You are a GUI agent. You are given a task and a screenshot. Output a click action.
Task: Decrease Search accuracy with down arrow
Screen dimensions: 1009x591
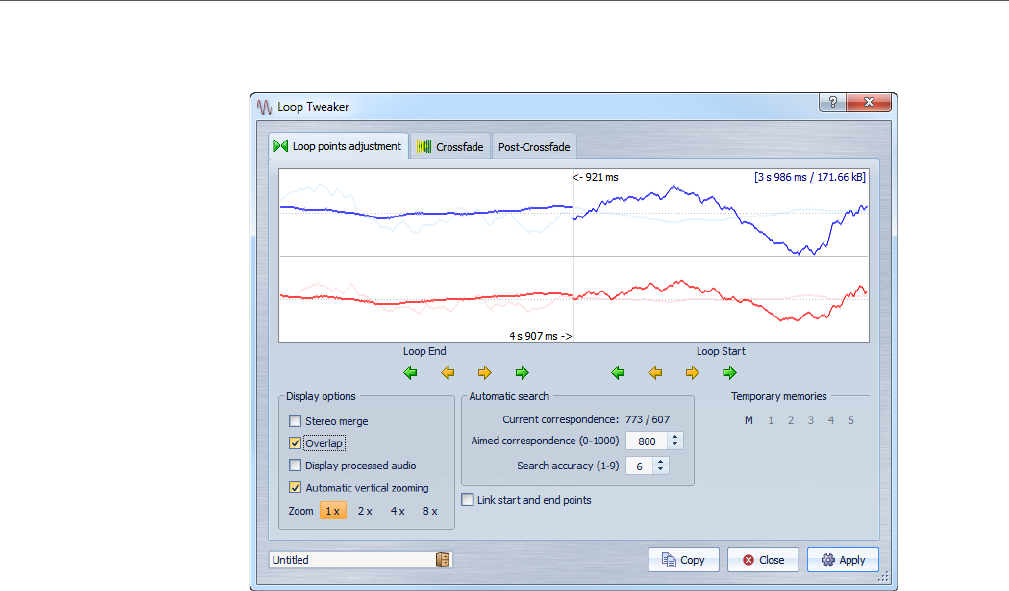(660, 469)
